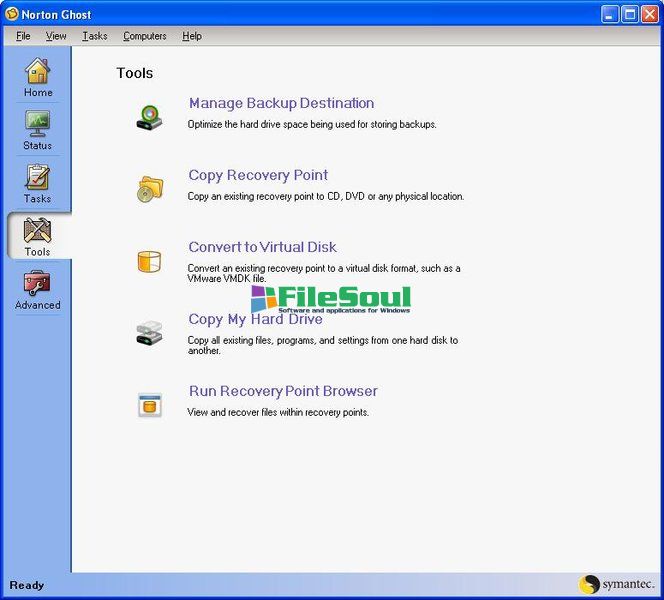
Task: Click the Run Recovery Point Browser icon
Action: tap(149, 405)
